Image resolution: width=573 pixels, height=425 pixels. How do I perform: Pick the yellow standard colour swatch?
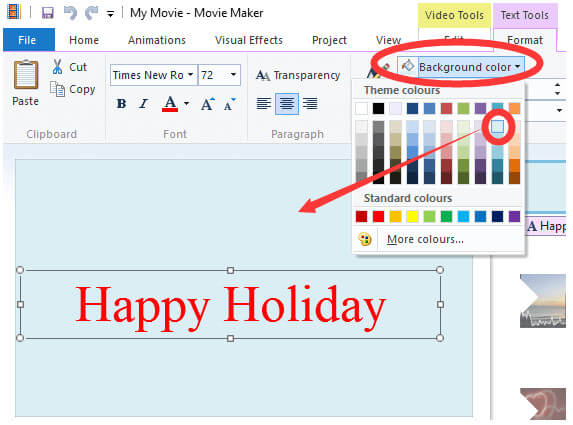coord(412,217)
